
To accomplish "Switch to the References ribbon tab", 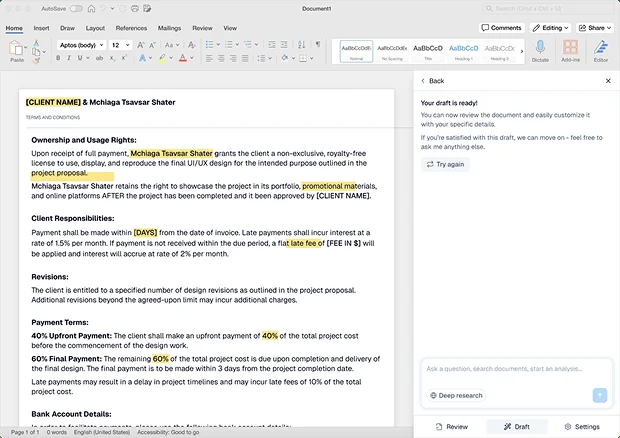I will point(131,28).
